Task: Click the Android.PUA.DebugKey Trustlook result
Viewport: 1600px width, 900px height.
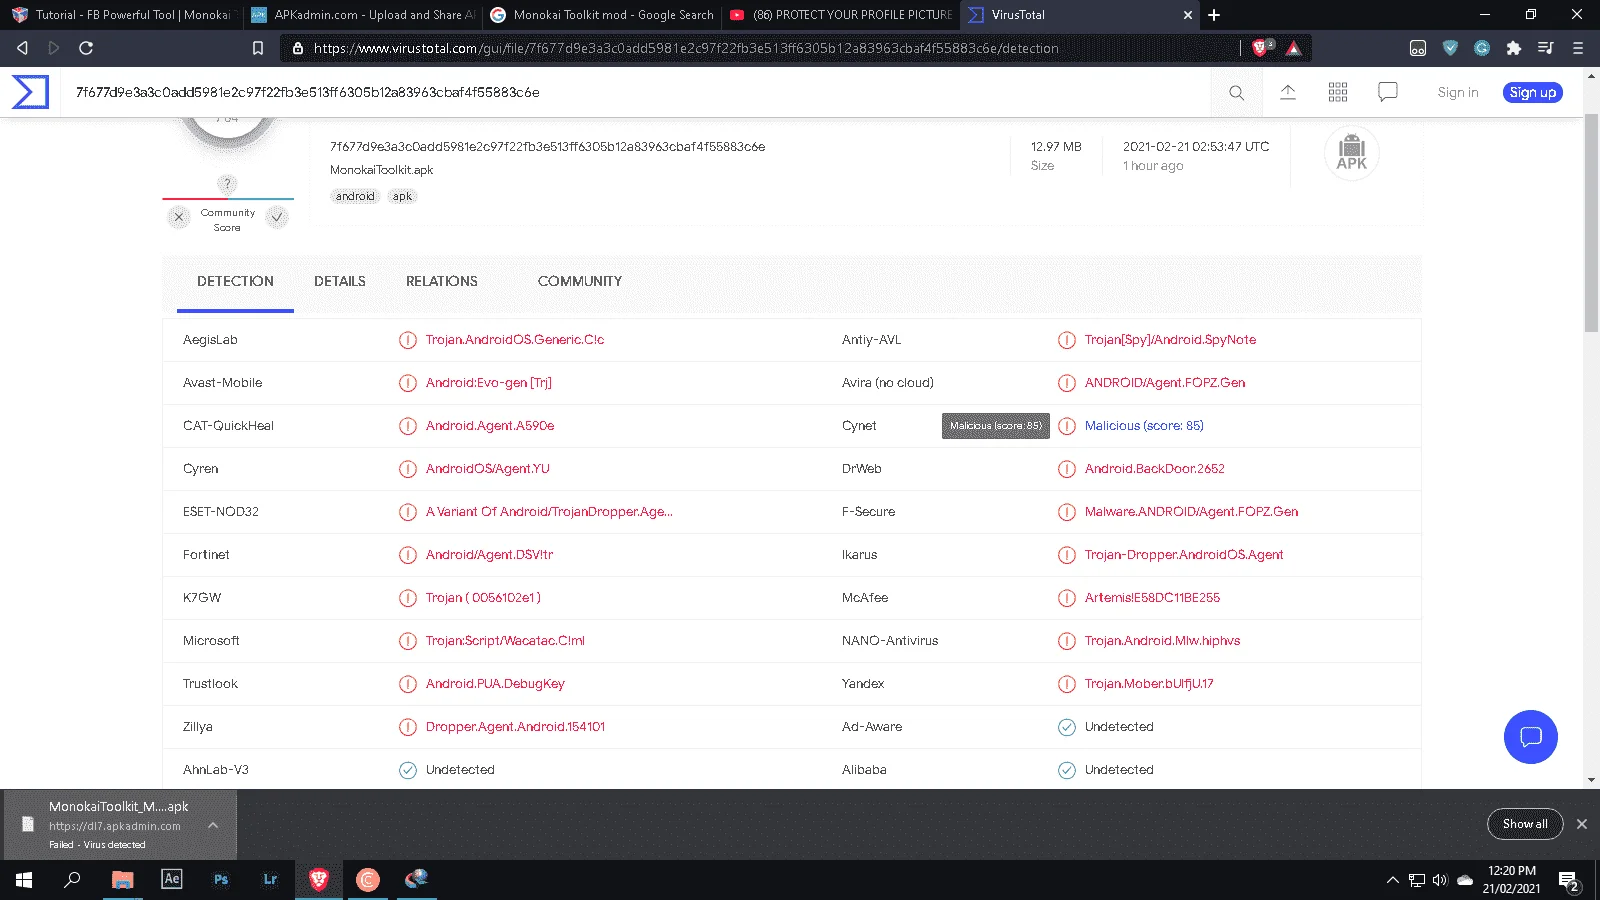Action: 495,684
